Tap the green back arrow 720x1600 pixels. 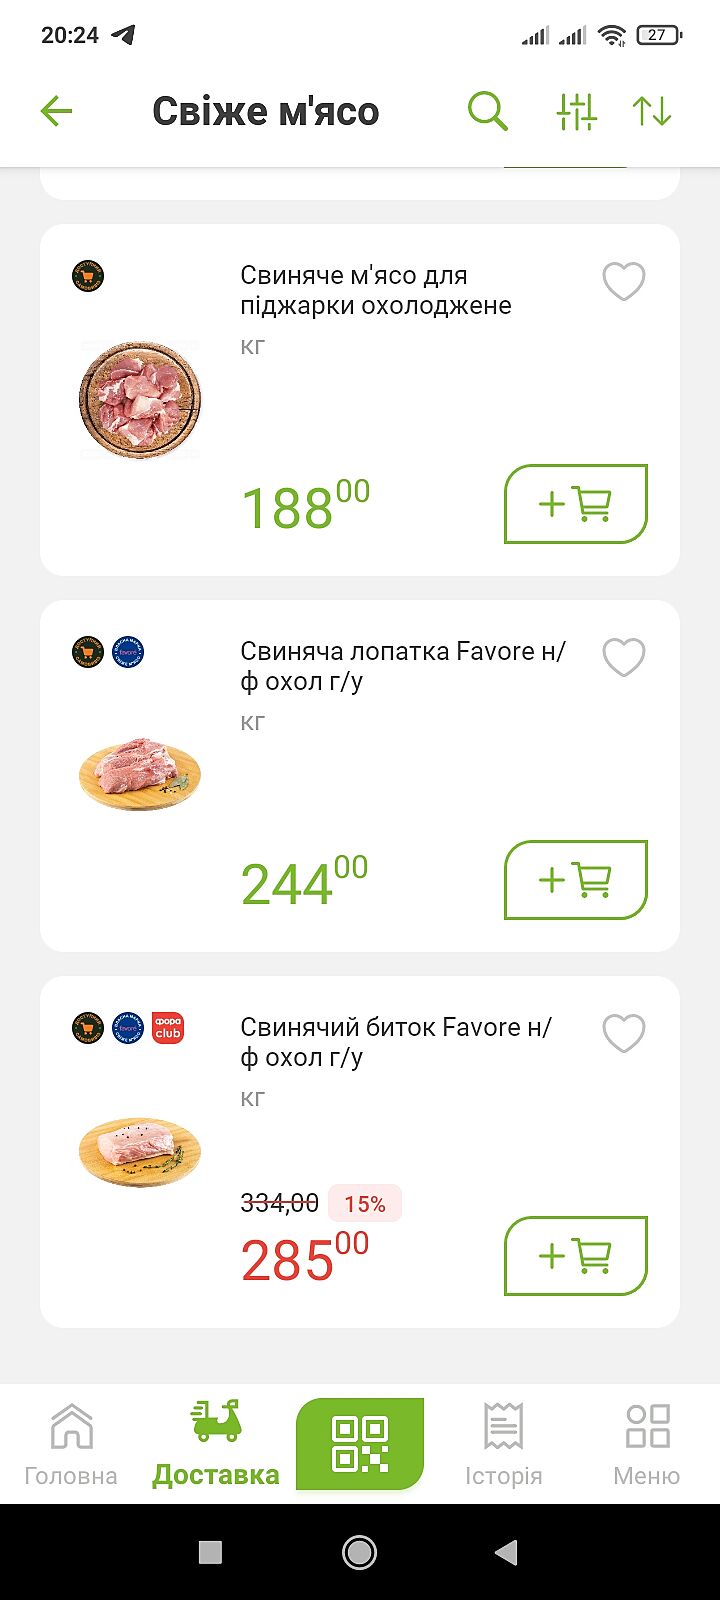coord(57,111)
